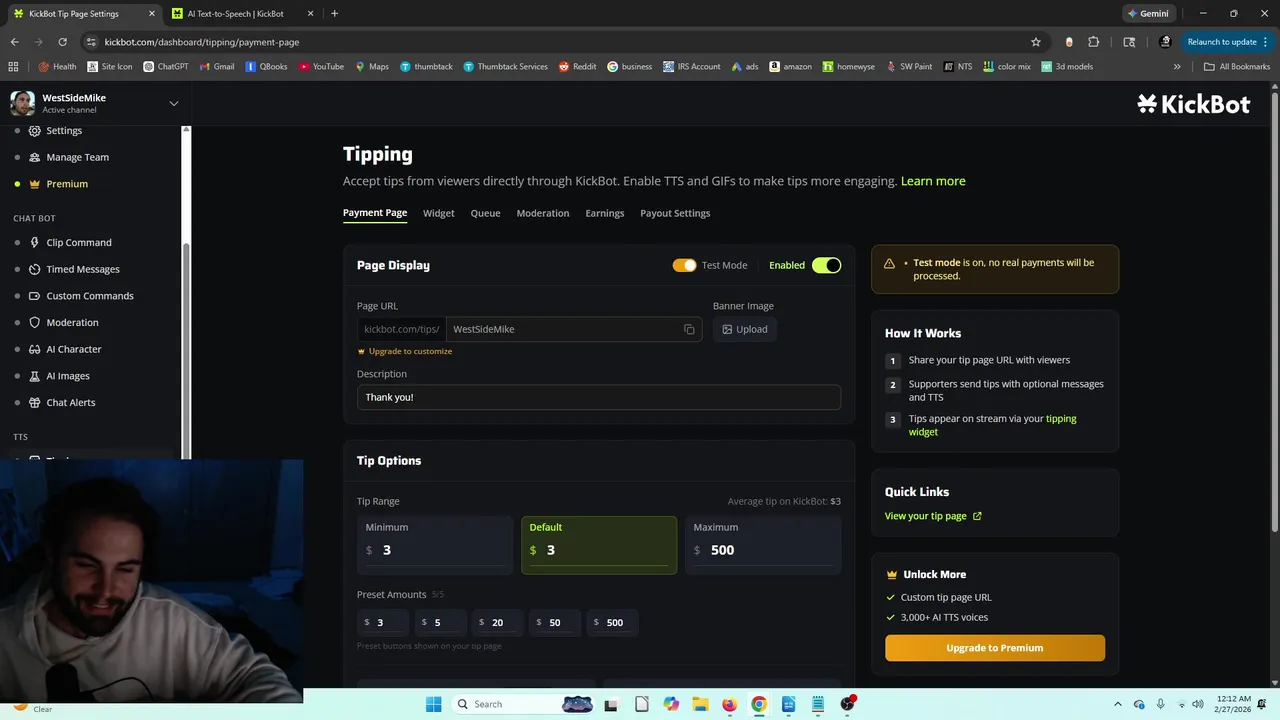Open Gemini in Chrome title bar

coord(1148,14)
